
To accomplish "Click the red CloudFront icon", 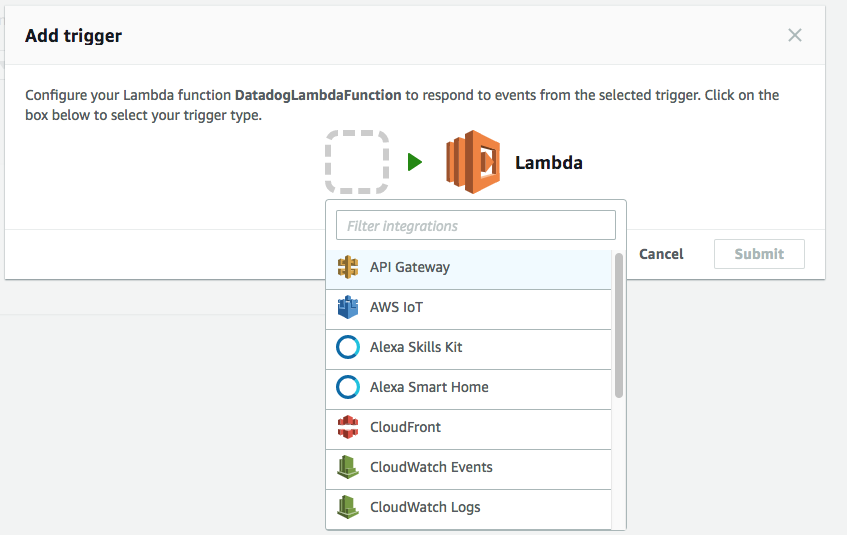I will 348,427.
